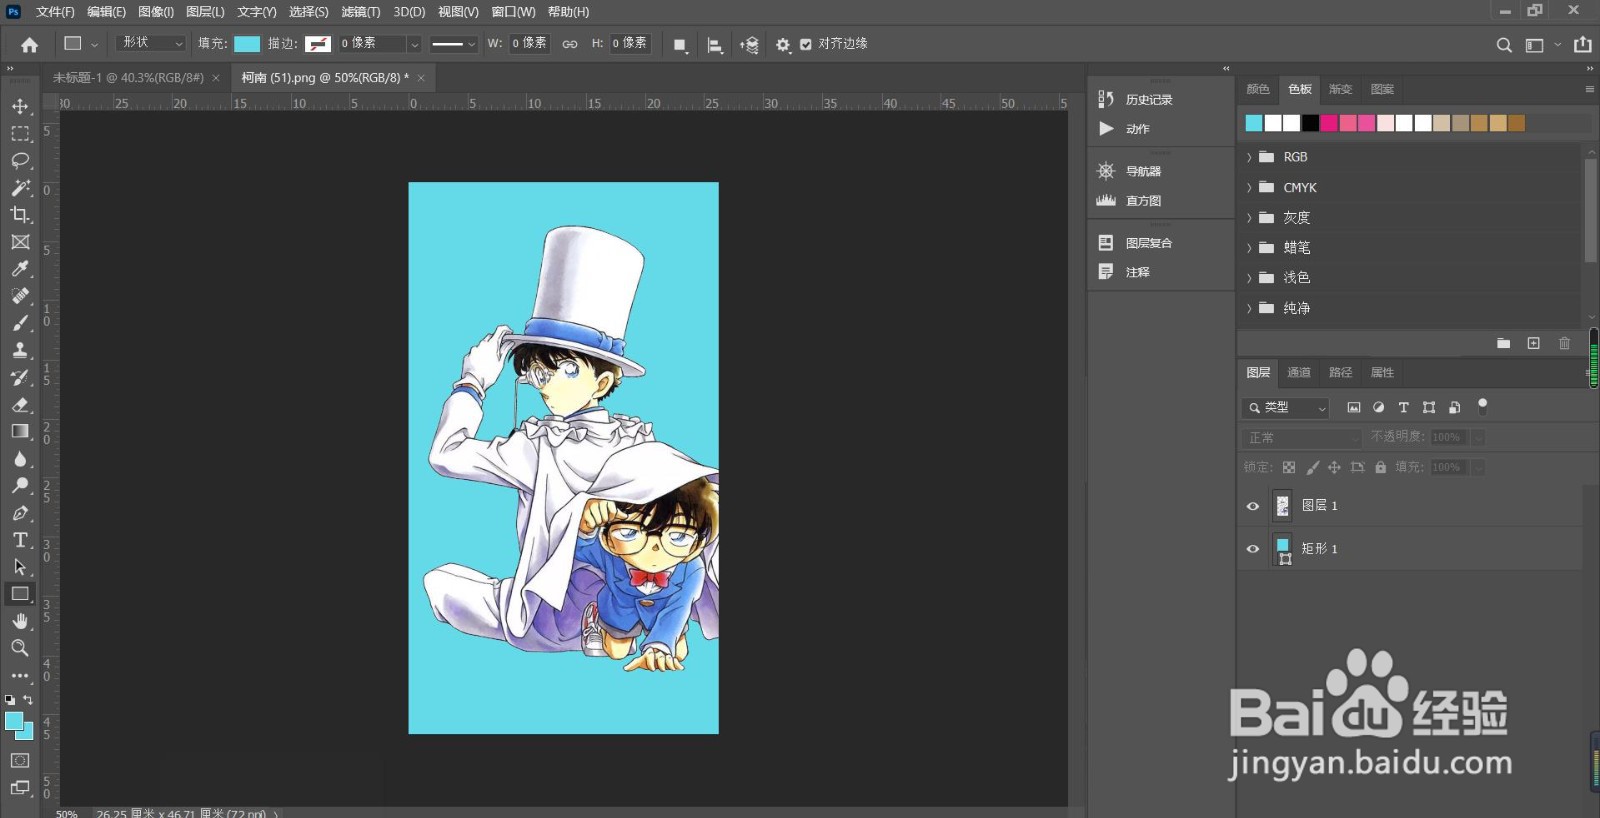Viewport: 1600px width, 818px height.
Task: Expand the 蜡笔 swatch folder
Action: click(1249, 248)
